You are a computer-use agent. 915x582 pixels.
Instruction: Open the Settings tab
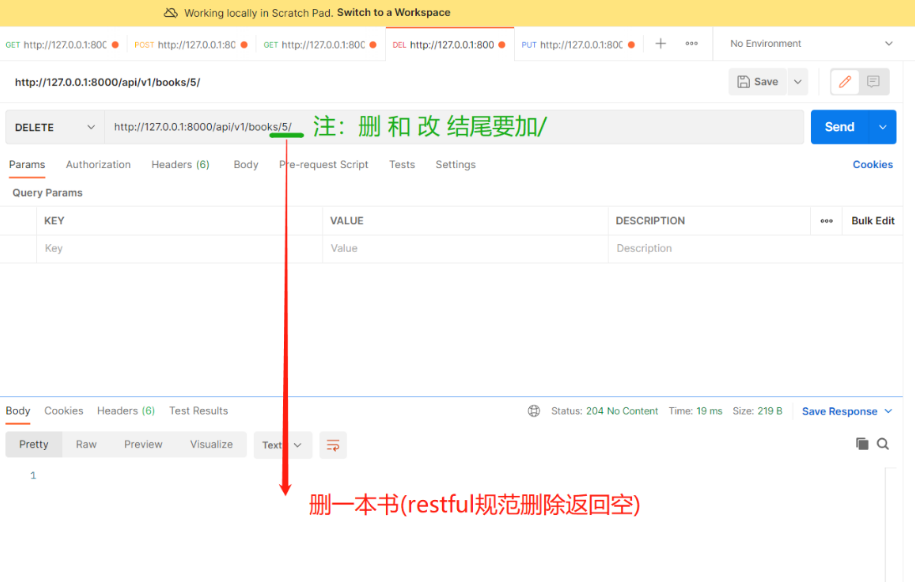coord(456,165)
